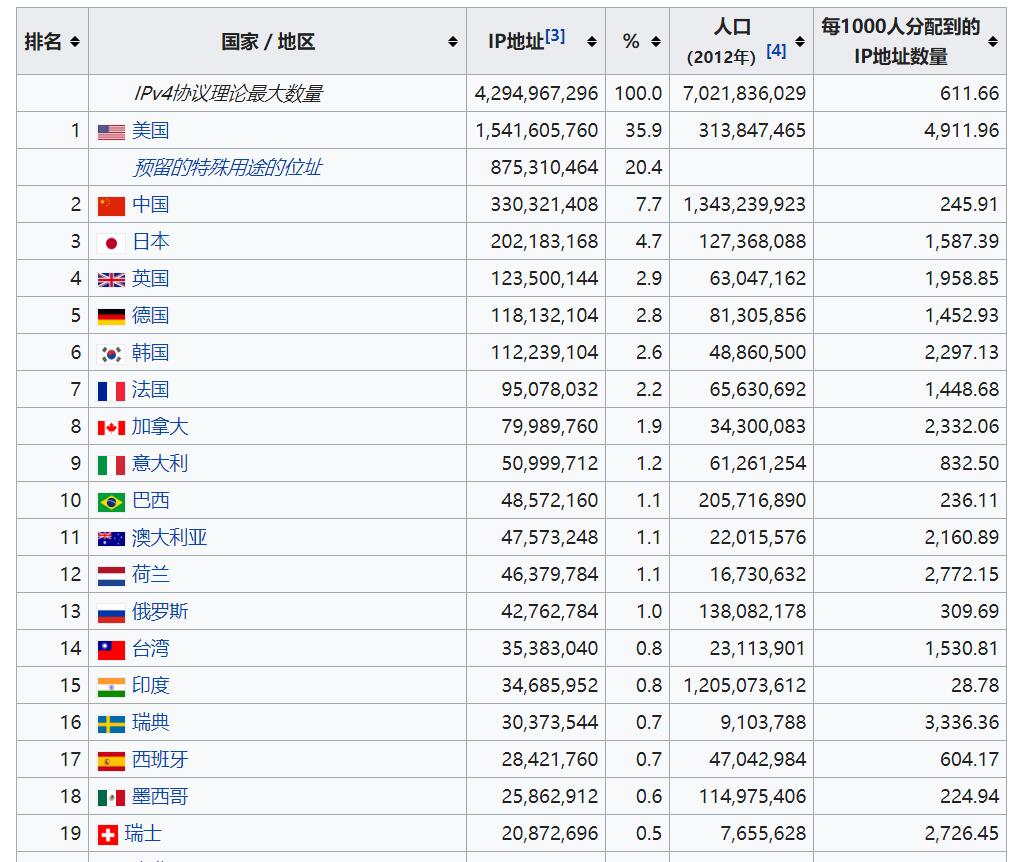The image size is (1024, 862).
Task: Open the 加拿大 country link
Action: pos(160,426)
